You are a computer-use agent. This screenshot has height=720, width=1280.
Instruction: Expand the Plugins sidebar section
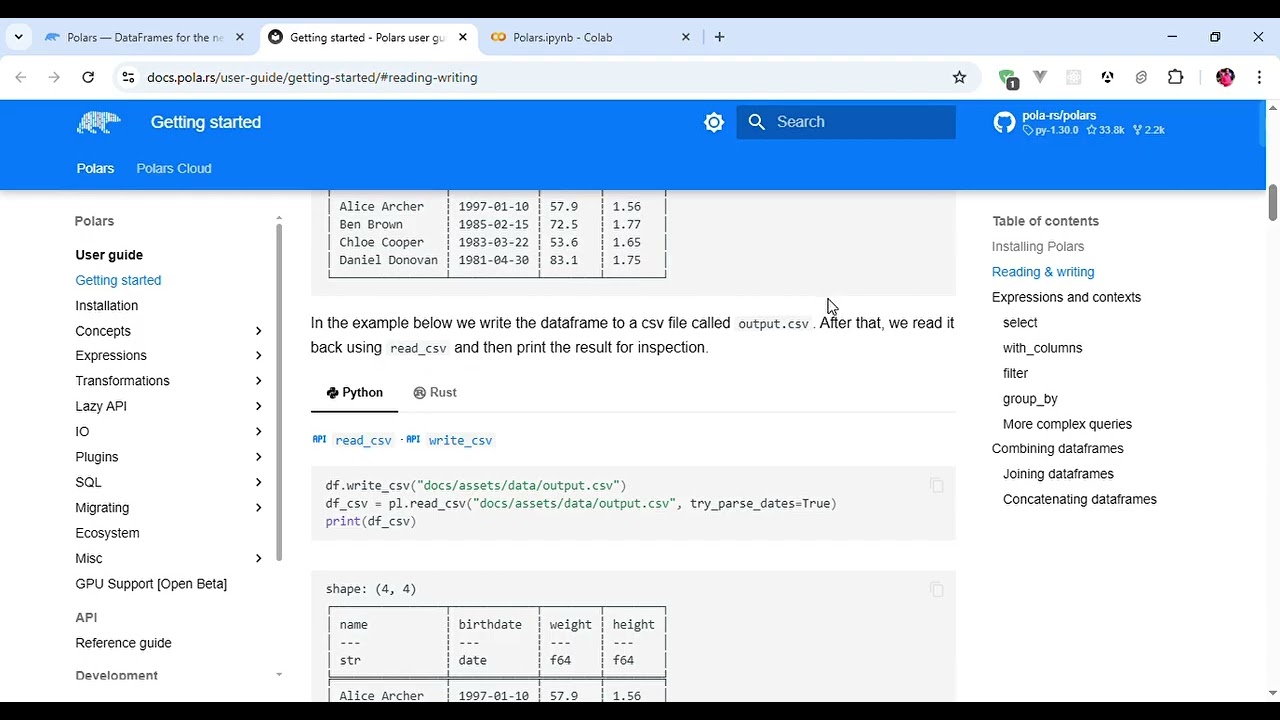click(258, 457)
